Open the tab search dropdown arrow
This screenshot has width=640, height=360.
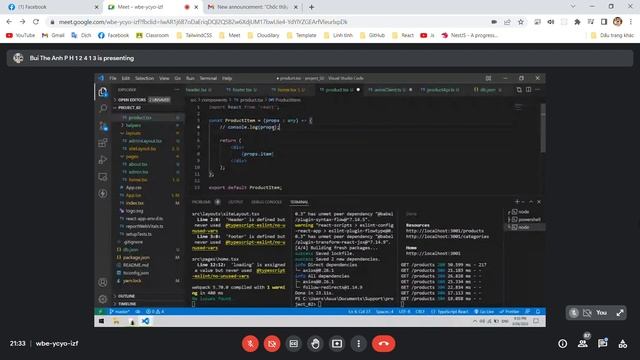click(x=573, y=7)
